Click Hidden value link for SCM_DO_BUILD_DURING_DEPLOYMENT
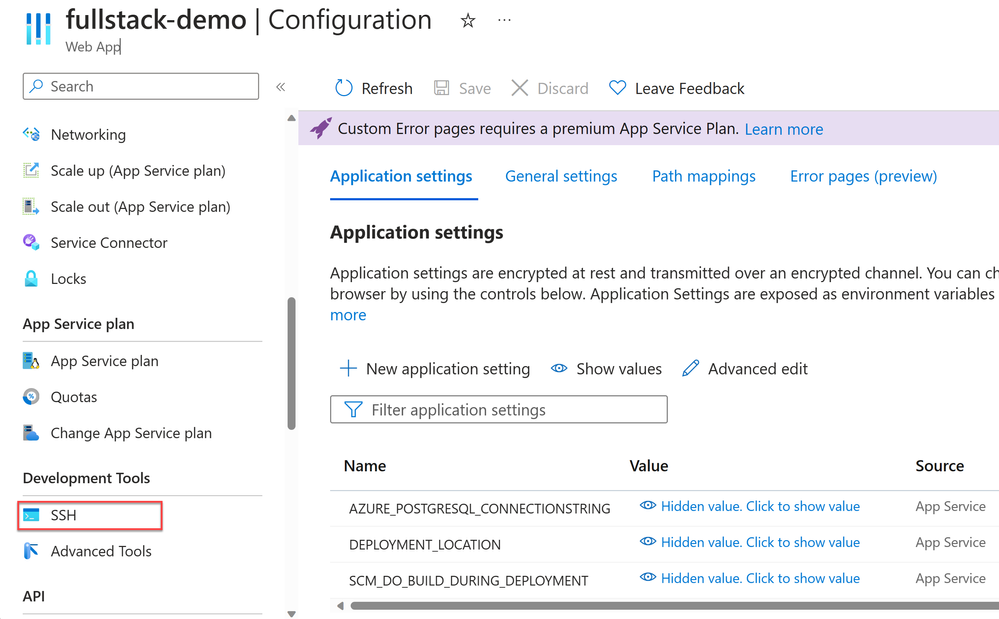 click(760, 578)
